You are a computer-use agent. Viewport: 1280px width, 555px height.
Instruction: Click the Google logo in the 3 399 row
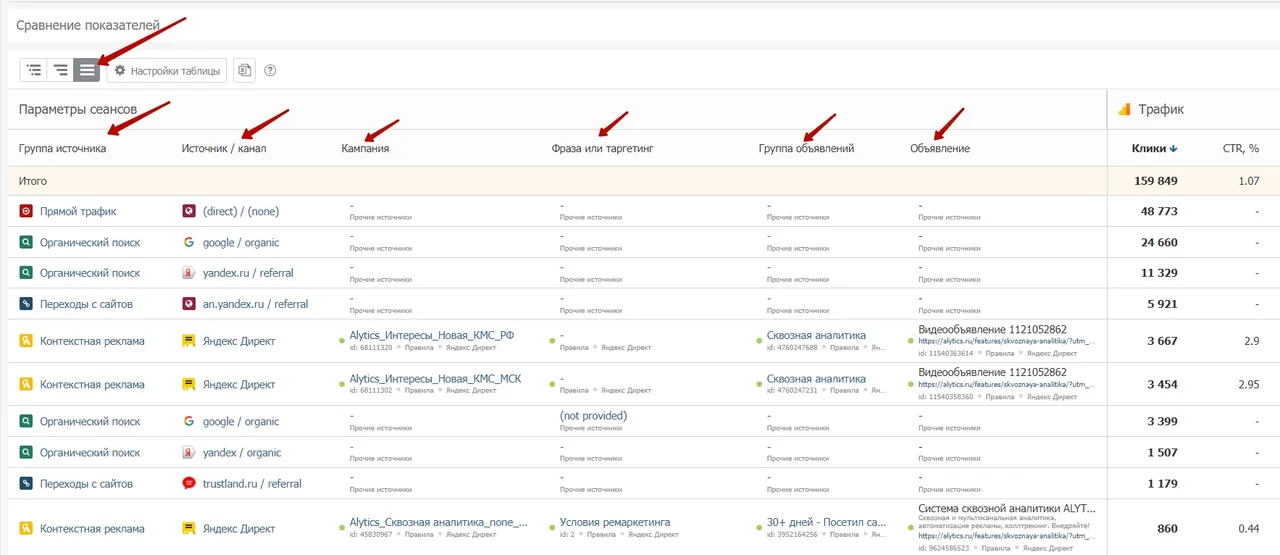188,421
